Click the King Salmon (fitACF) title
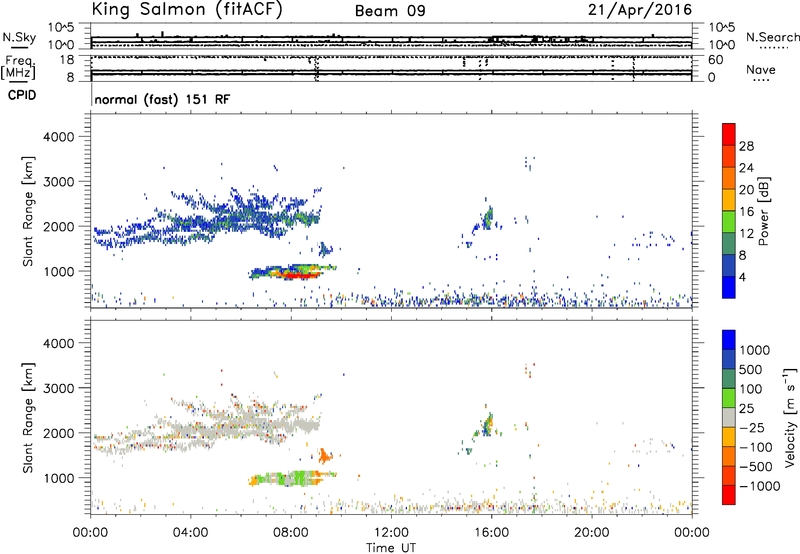The width and height of the screenshot is (800, 554). click(187, 10)
